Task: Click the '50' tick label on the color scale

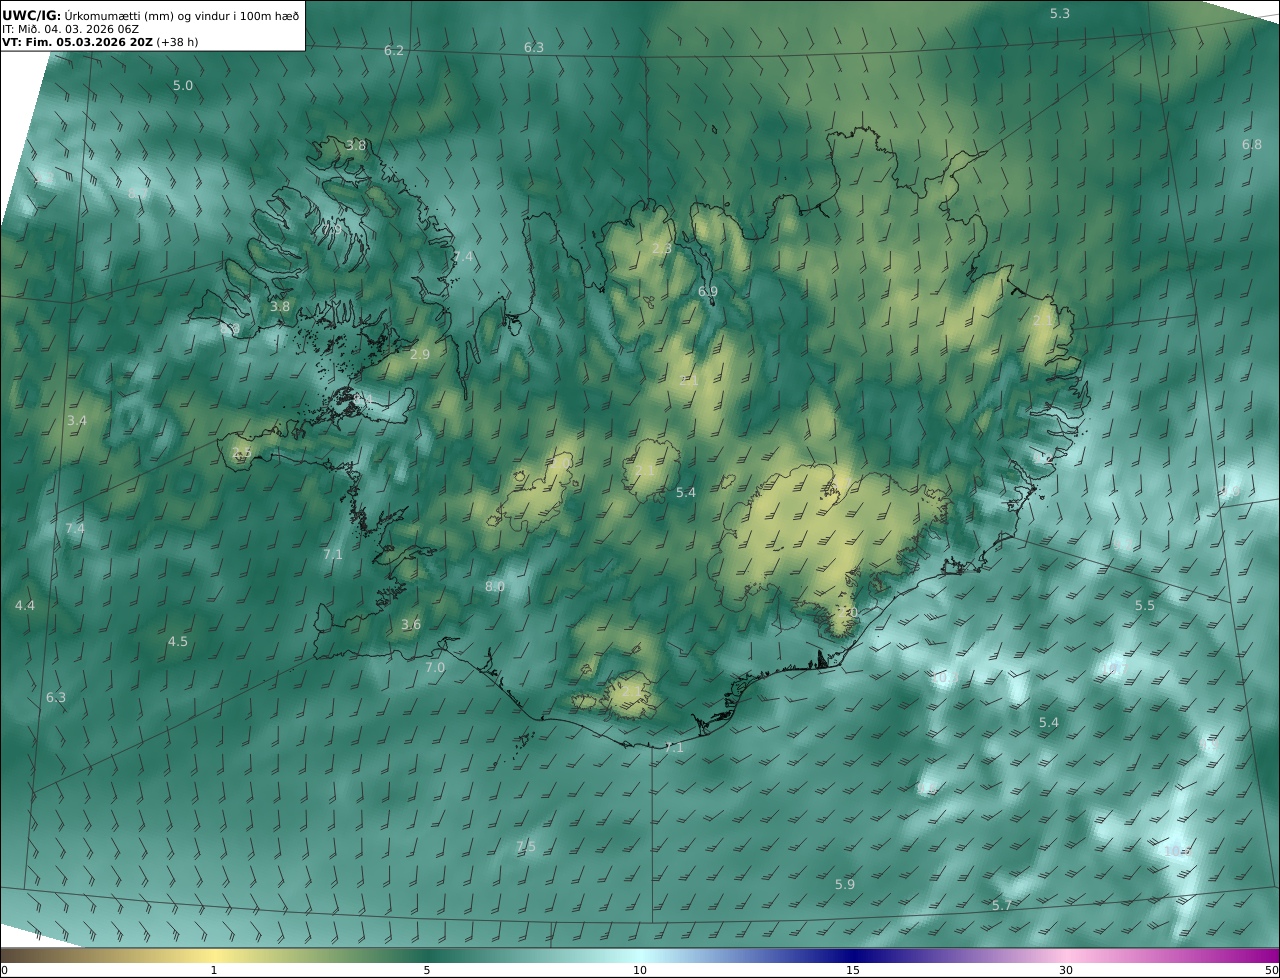Action: pyautogui.click(x=1272, y=970)
